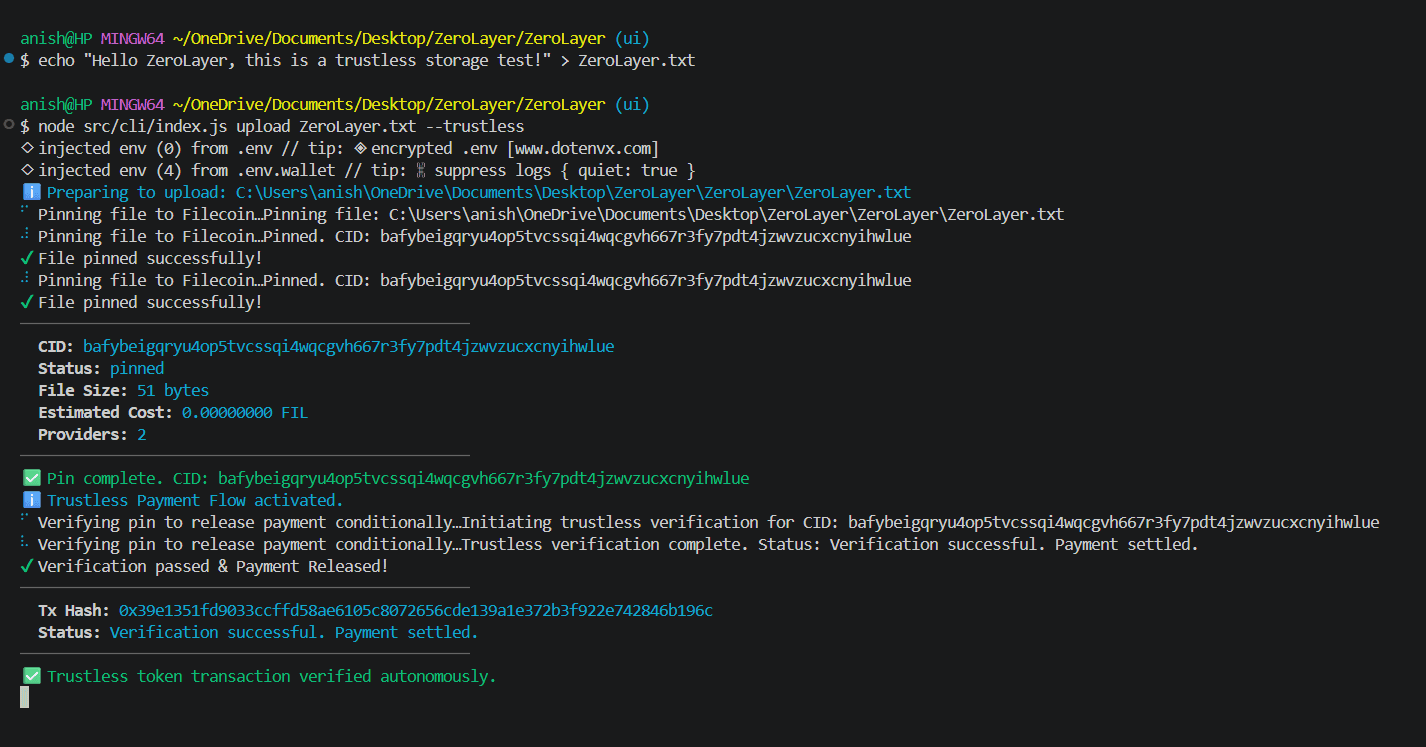Open the file path after 'Pinning file:' text

click(726, 214)
